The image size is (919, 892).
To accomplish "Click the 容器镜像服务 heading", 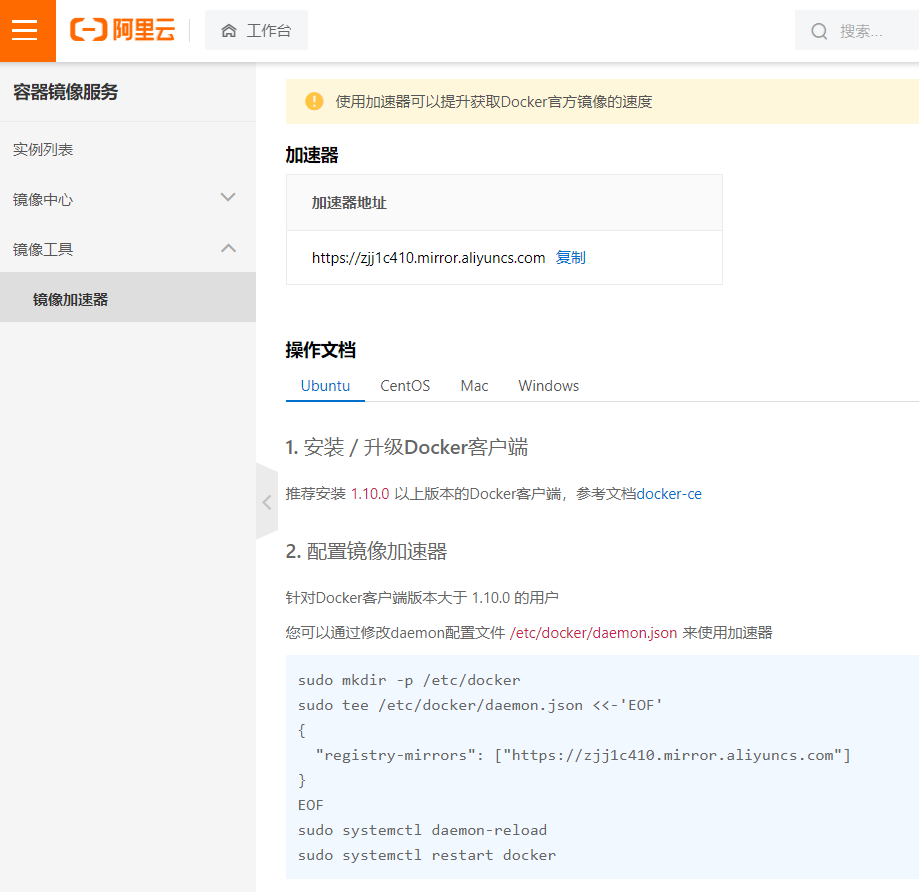I will click(x=66, y=92).
